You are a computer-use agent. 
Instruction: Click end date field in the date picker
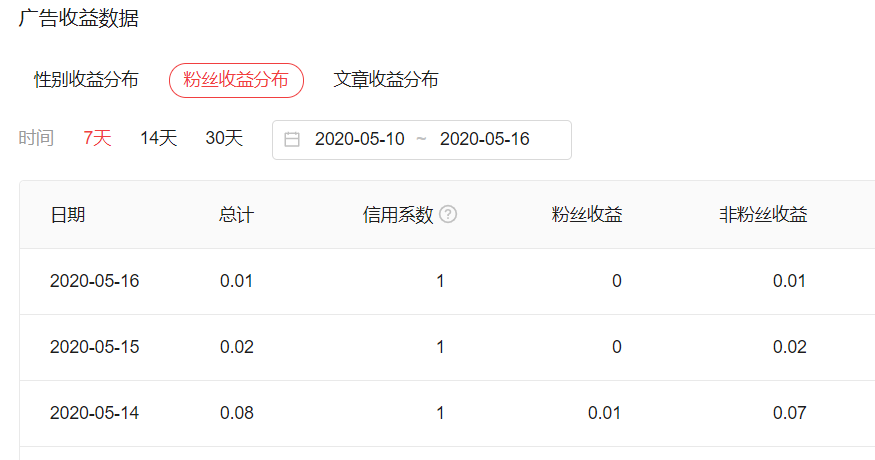(x=485, y=140)
